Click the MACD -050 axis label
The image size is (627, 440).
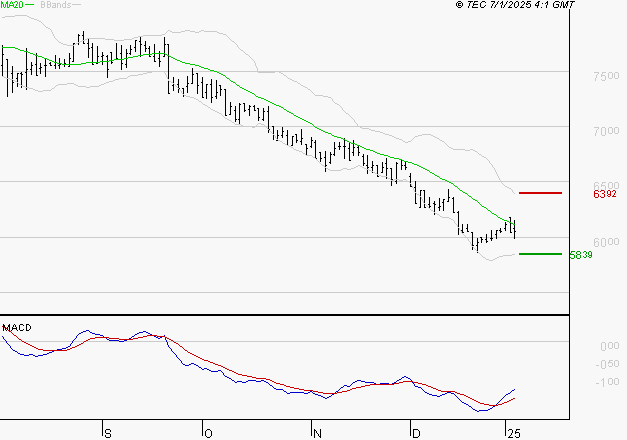click(x=607, y=364)
